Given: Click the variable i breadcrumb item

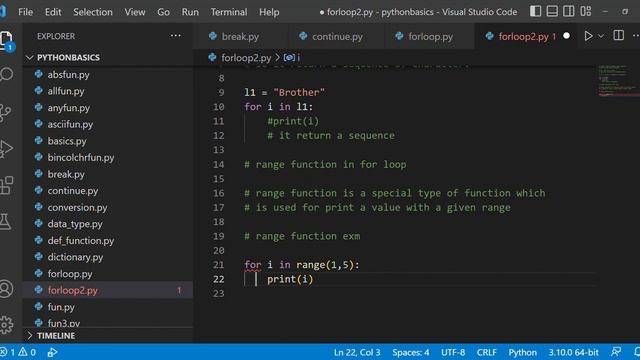Looking at the screenshot, I should [x=292, y=58].
